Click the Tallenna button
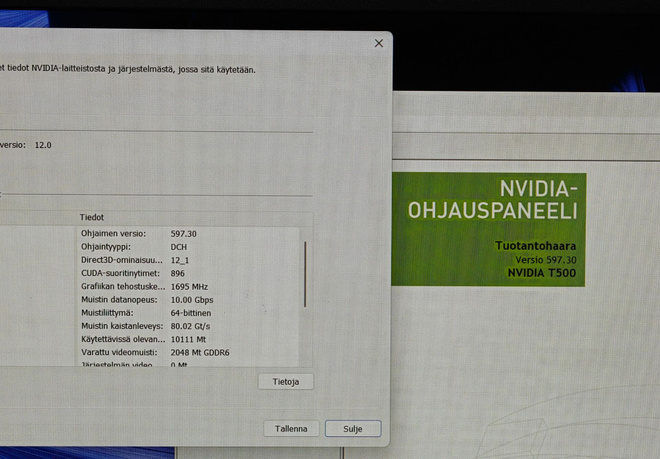This screenshot has height=459, width=660. coord(291,428)
